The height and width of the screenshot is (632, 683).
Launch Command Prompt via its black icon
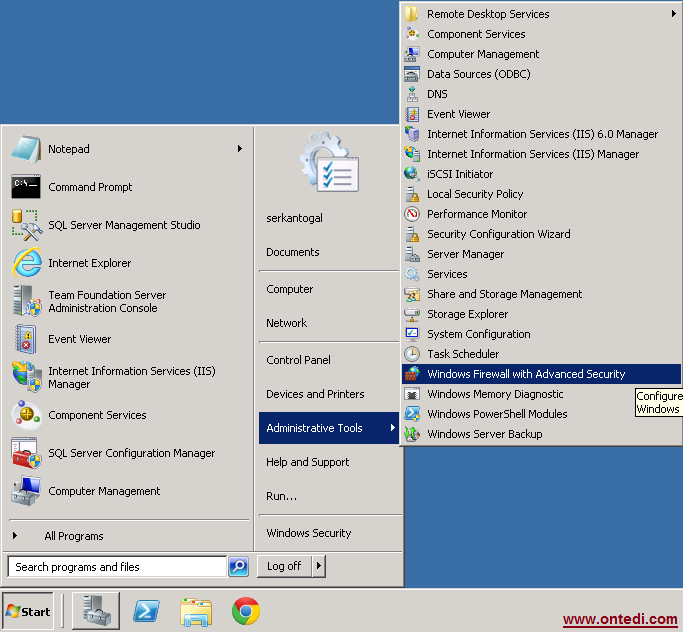click(x=26, y=187)
